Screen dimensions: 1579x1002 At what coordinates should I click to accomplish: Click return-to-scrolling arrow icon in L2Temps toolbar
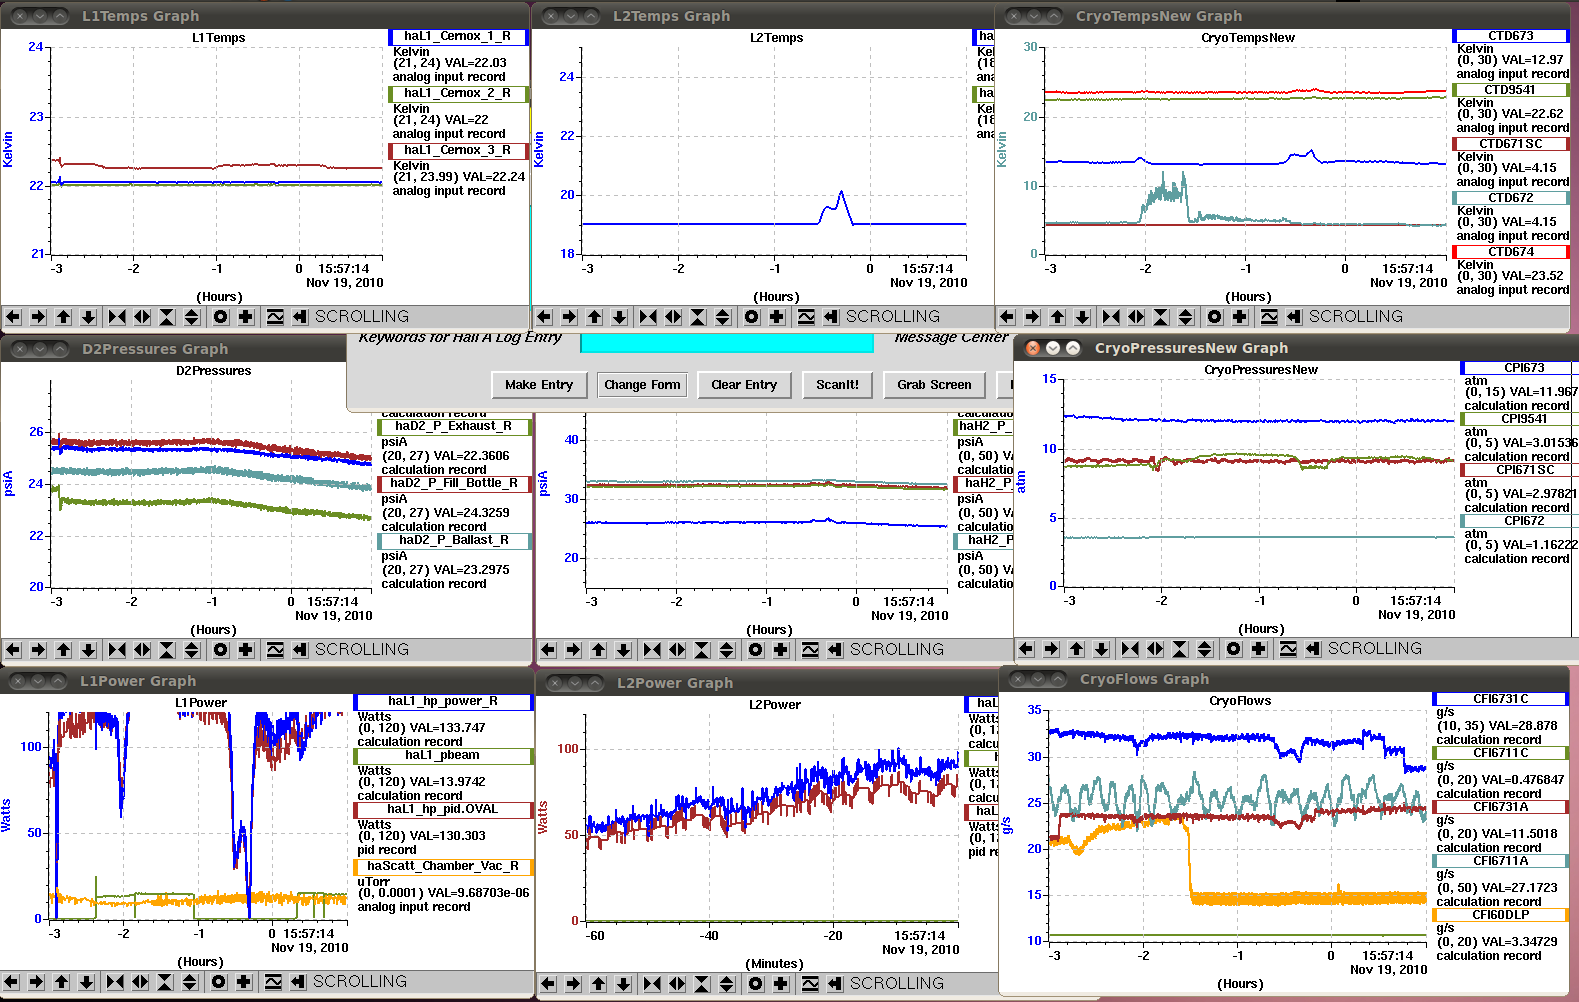[x=831, y=317]
